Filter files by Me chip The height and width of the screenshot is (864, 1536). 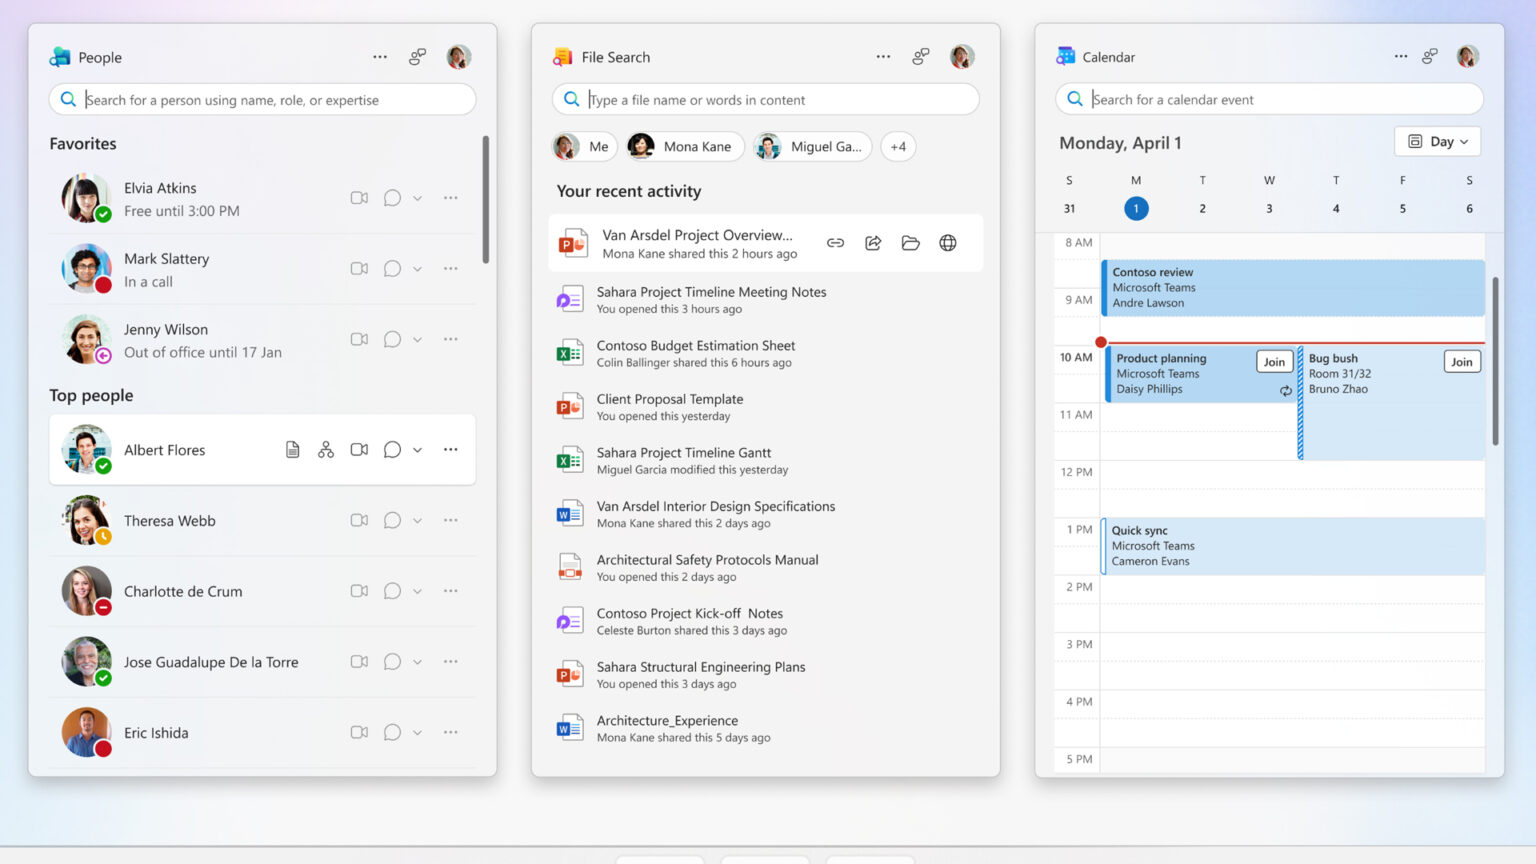(x=585, y=147)
